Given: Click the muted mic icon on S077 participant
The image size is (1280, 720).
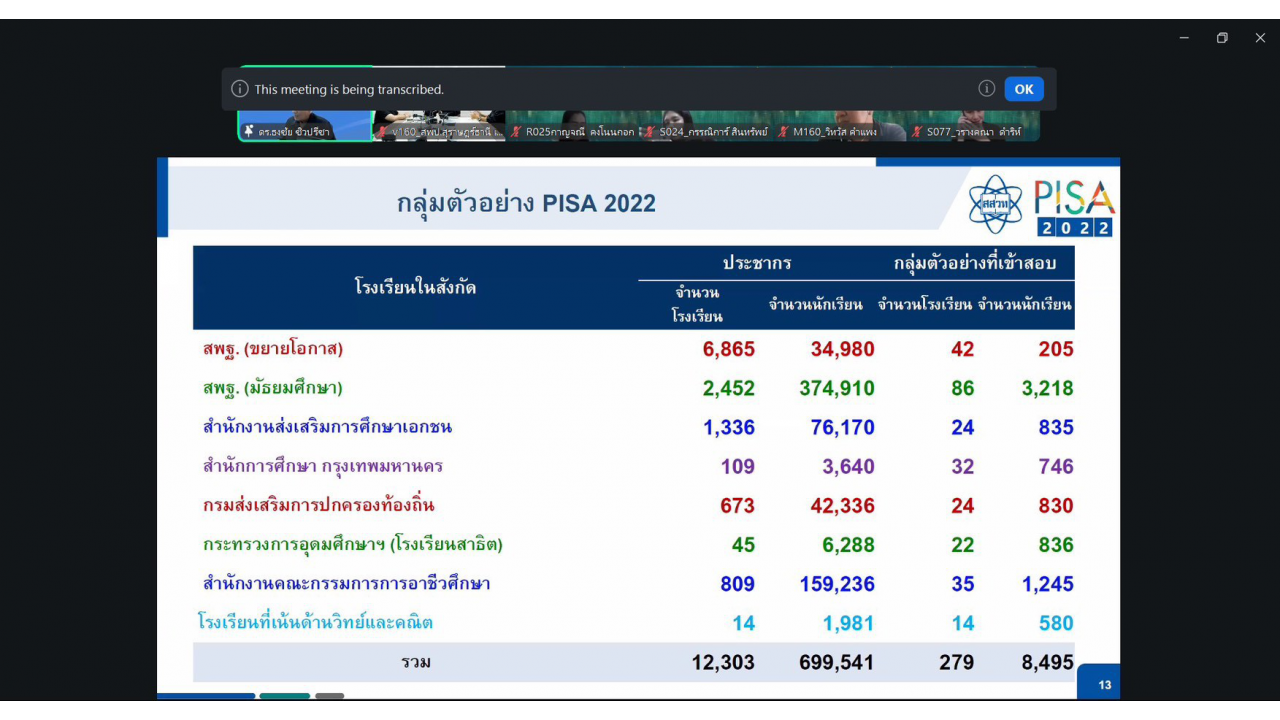Looking at the screenshot, I should tap(917, 132).
